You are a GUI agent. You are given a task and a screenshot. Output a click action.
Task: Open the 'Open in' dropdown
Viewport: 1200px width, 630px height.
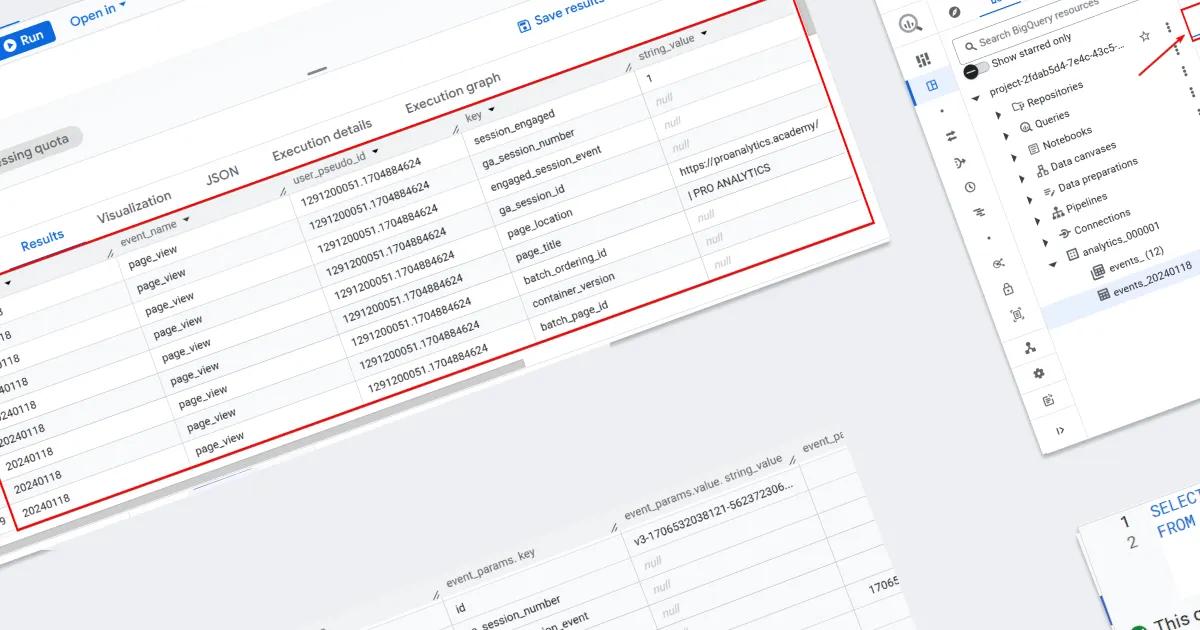point(98,13)
